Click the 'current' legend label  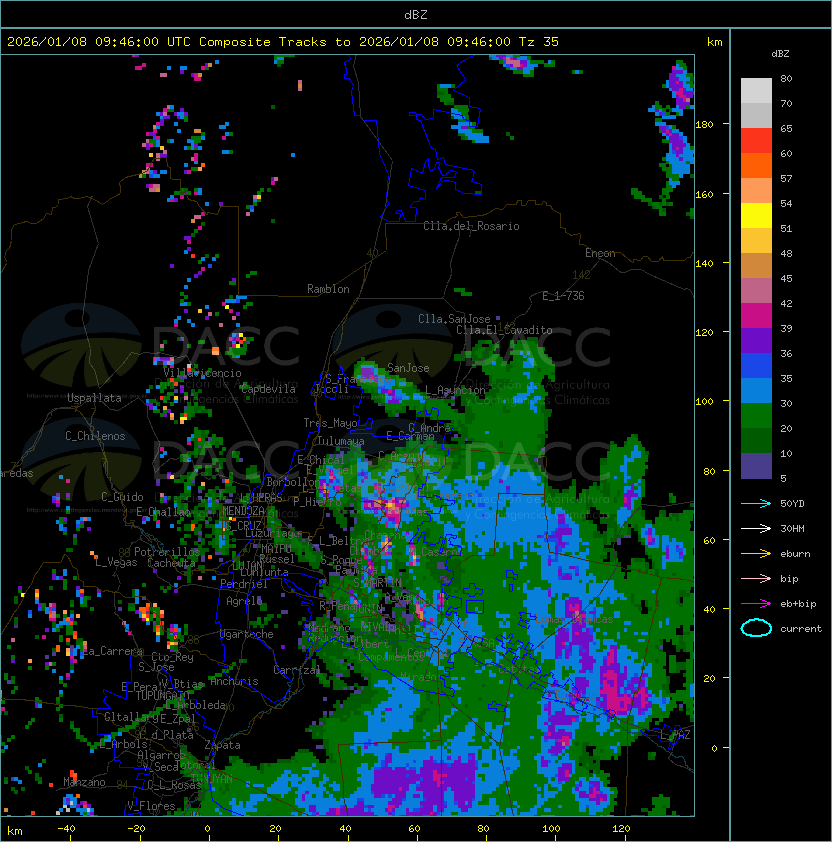(x=801, y=629)
